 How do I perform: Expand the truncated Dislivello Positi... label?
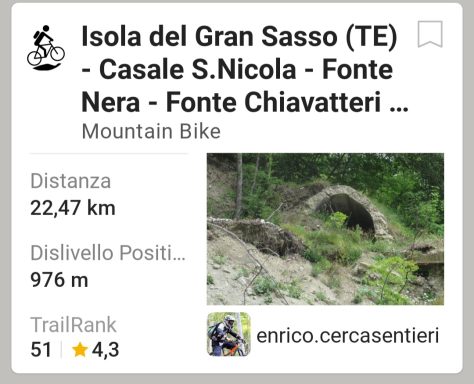108,253
